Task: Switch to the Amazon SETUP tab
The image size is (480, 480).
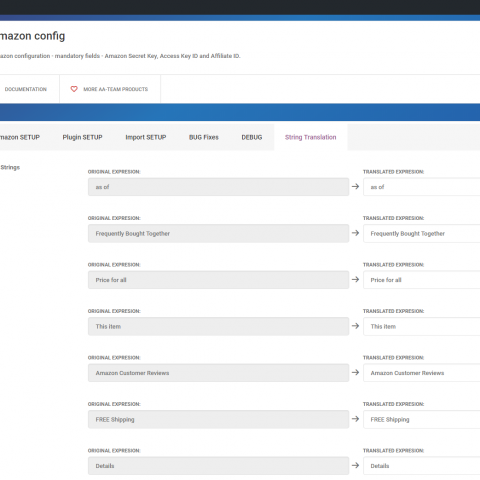Action: (x=20, y=137)
